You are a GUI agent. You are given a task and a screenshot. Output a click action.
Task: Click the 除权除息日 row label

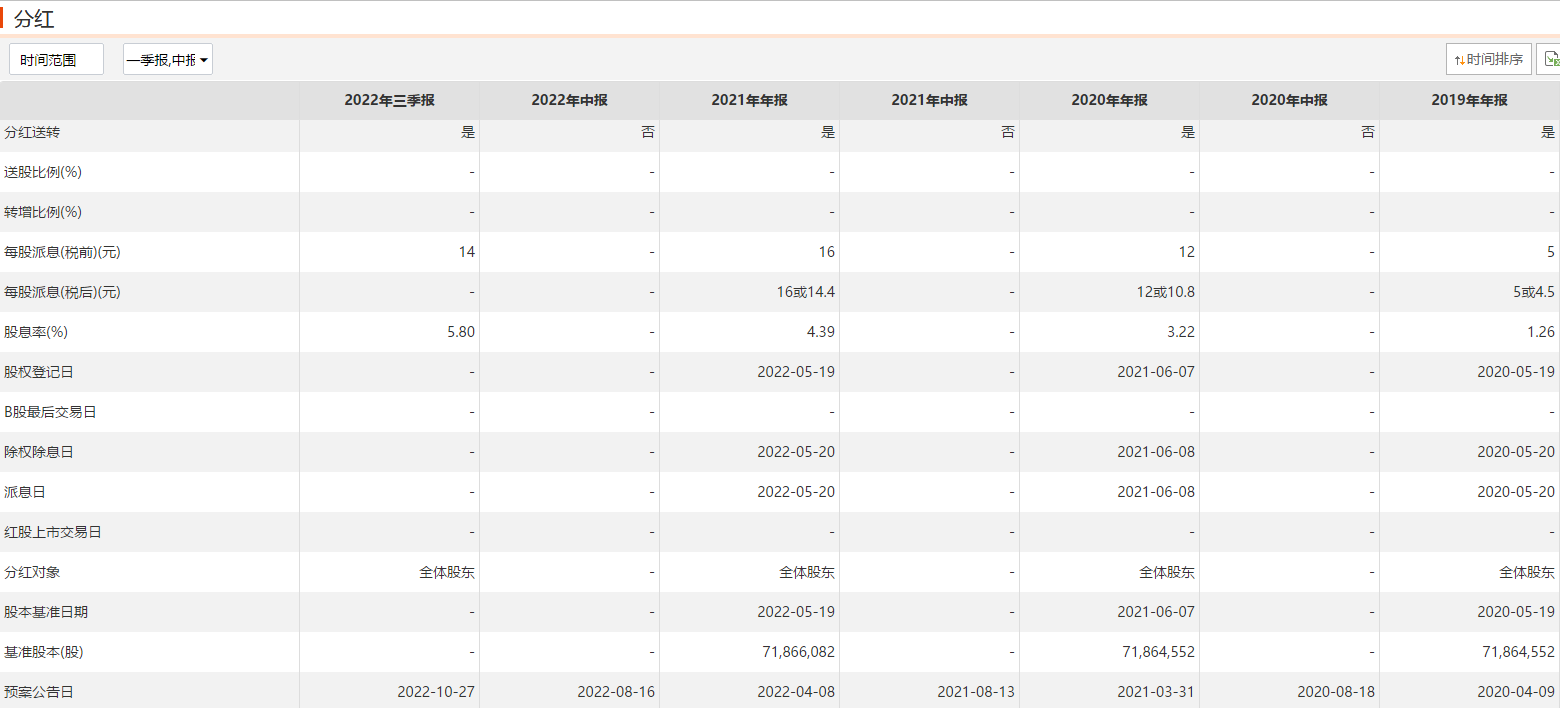click(x=39, y=452)
